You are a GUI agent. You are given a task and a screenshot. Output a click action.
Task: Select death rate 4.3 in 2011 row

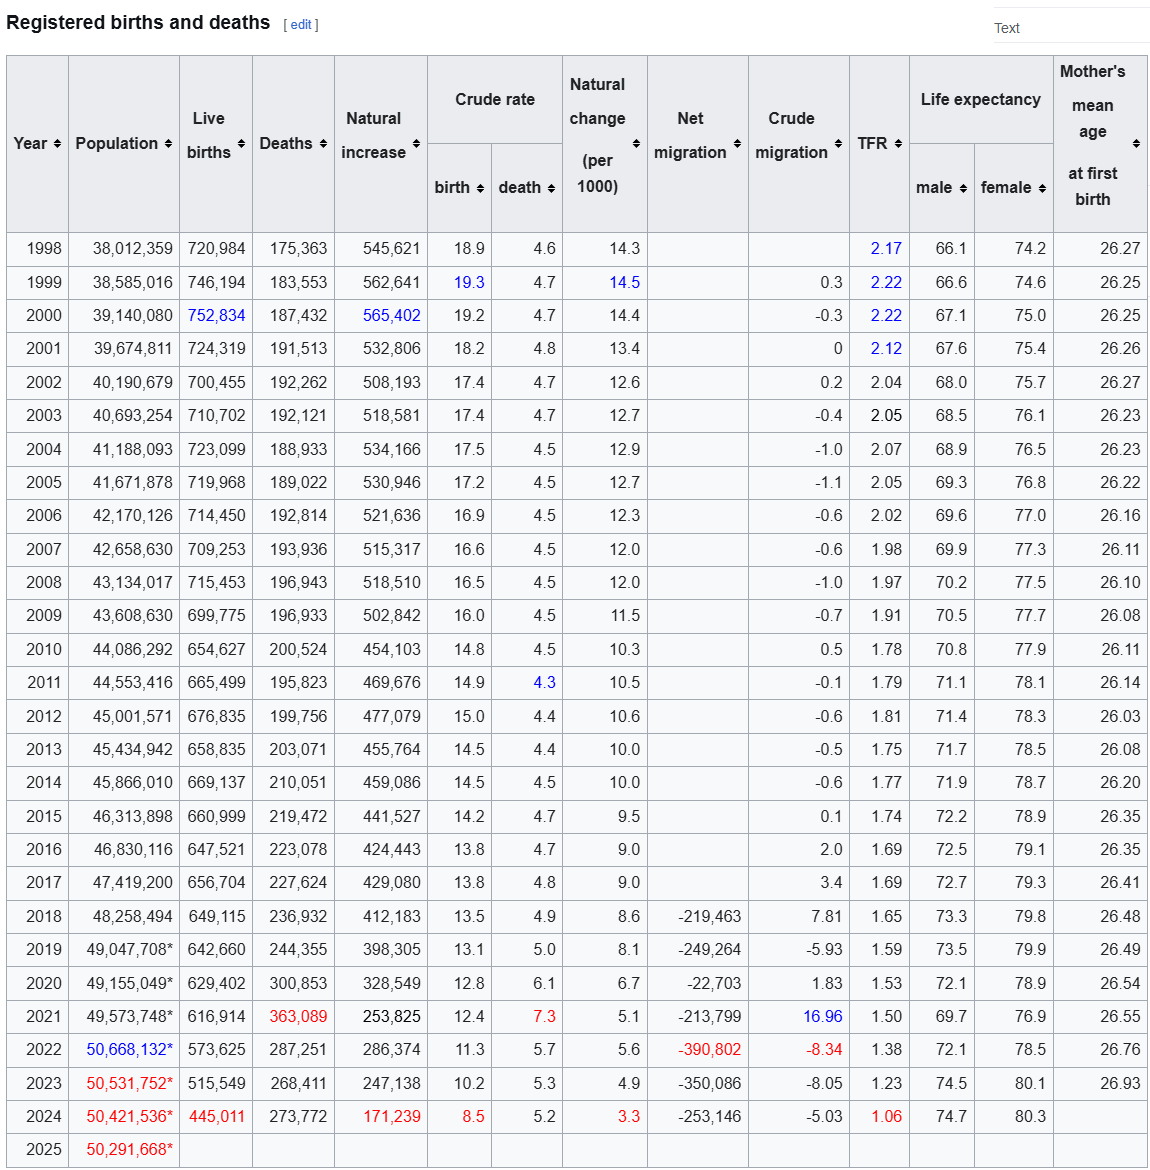pyautogui.click(x=544, y=682)
